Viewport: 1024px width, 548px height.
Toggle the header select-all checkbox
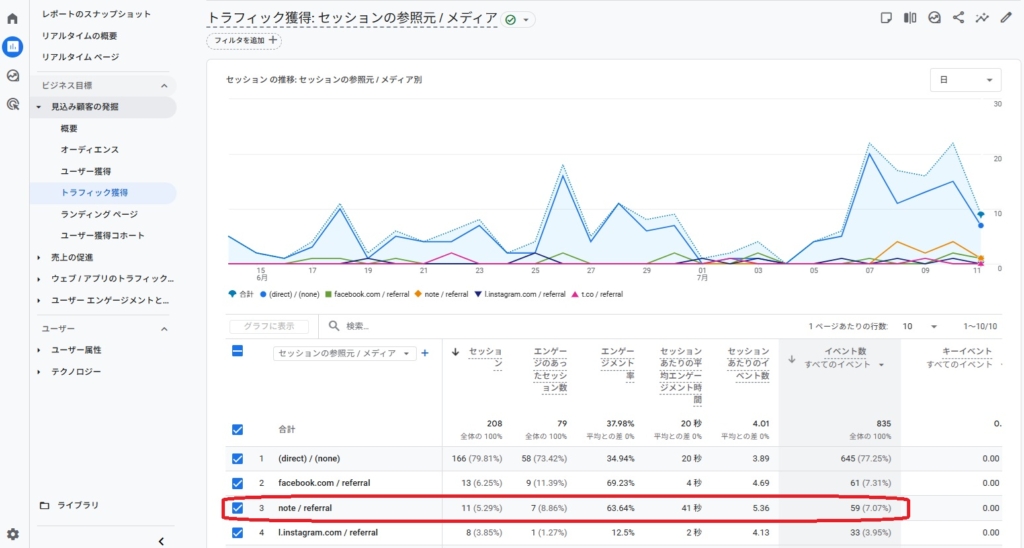pyautogui.click(x=238, y=351)
